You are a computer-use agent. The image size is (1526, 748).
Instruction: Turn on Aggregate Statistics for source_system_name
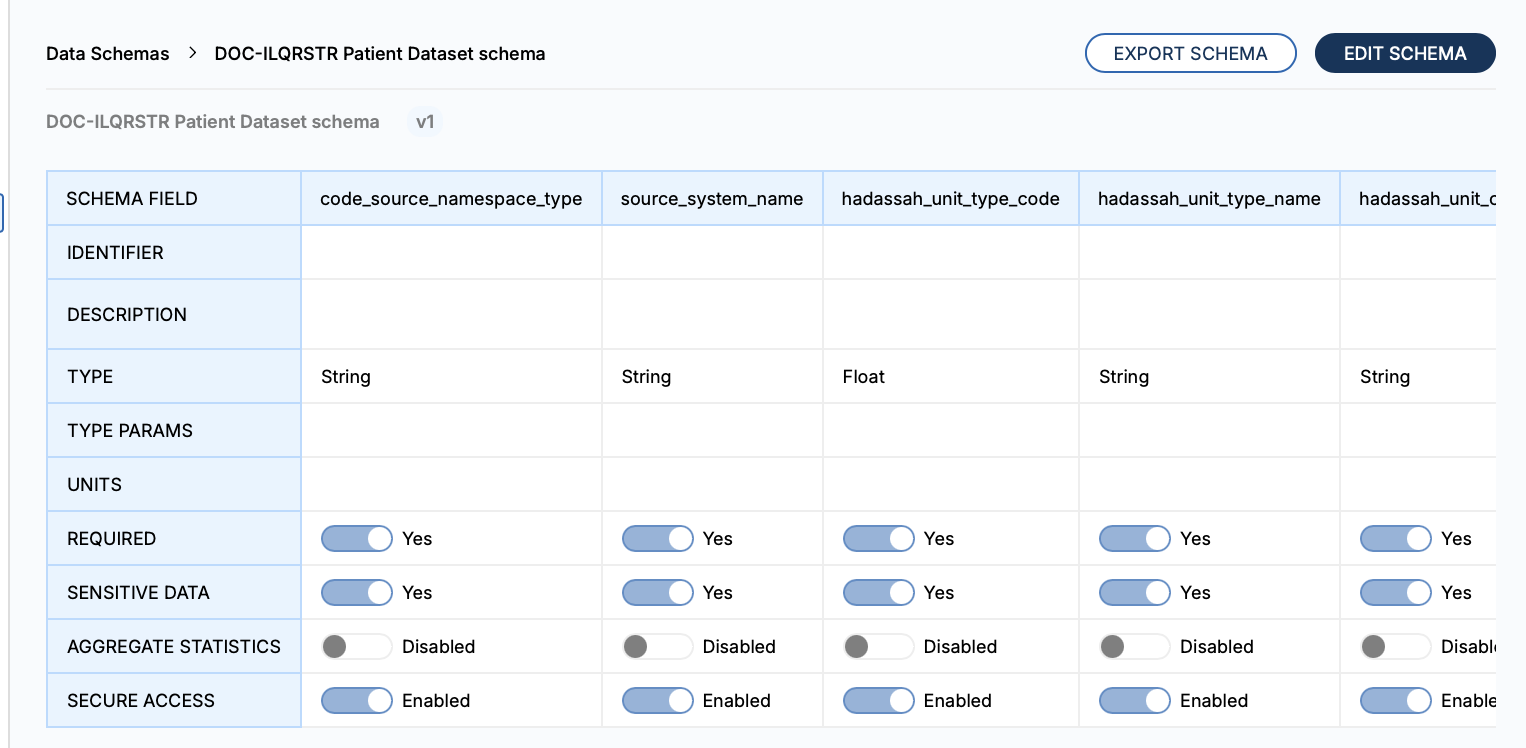click(658, 647)
